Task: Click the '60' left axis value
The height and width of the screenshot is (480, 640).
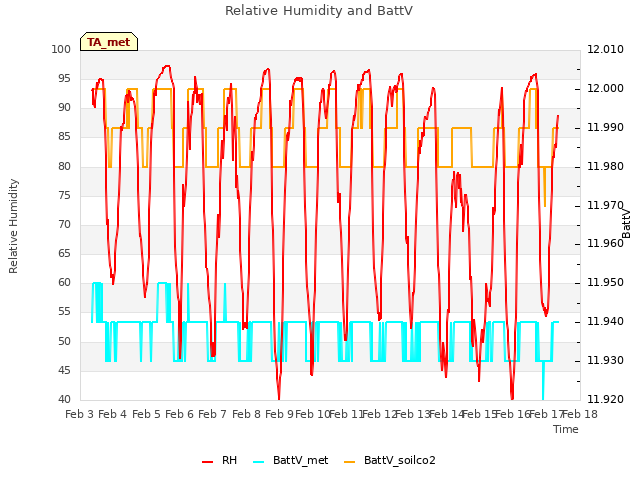Action: point(64,282)
